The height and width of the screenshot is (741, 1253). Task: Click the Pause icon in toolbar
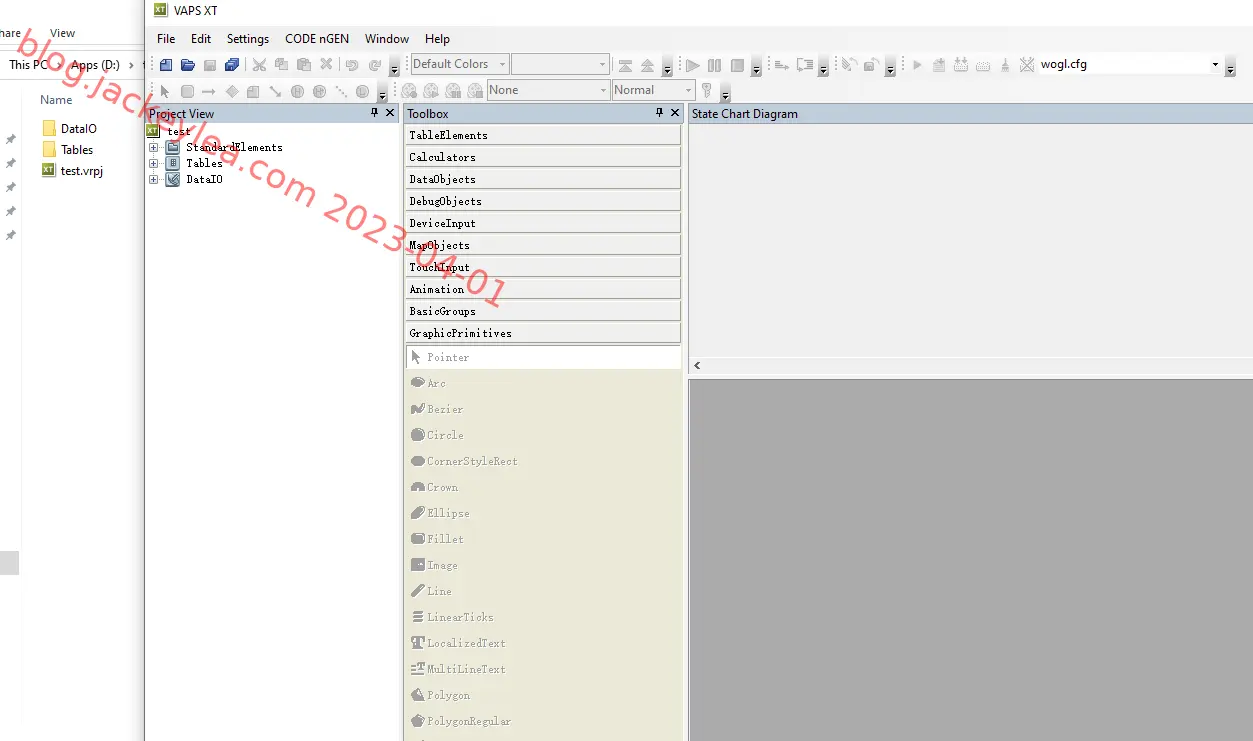714,65
